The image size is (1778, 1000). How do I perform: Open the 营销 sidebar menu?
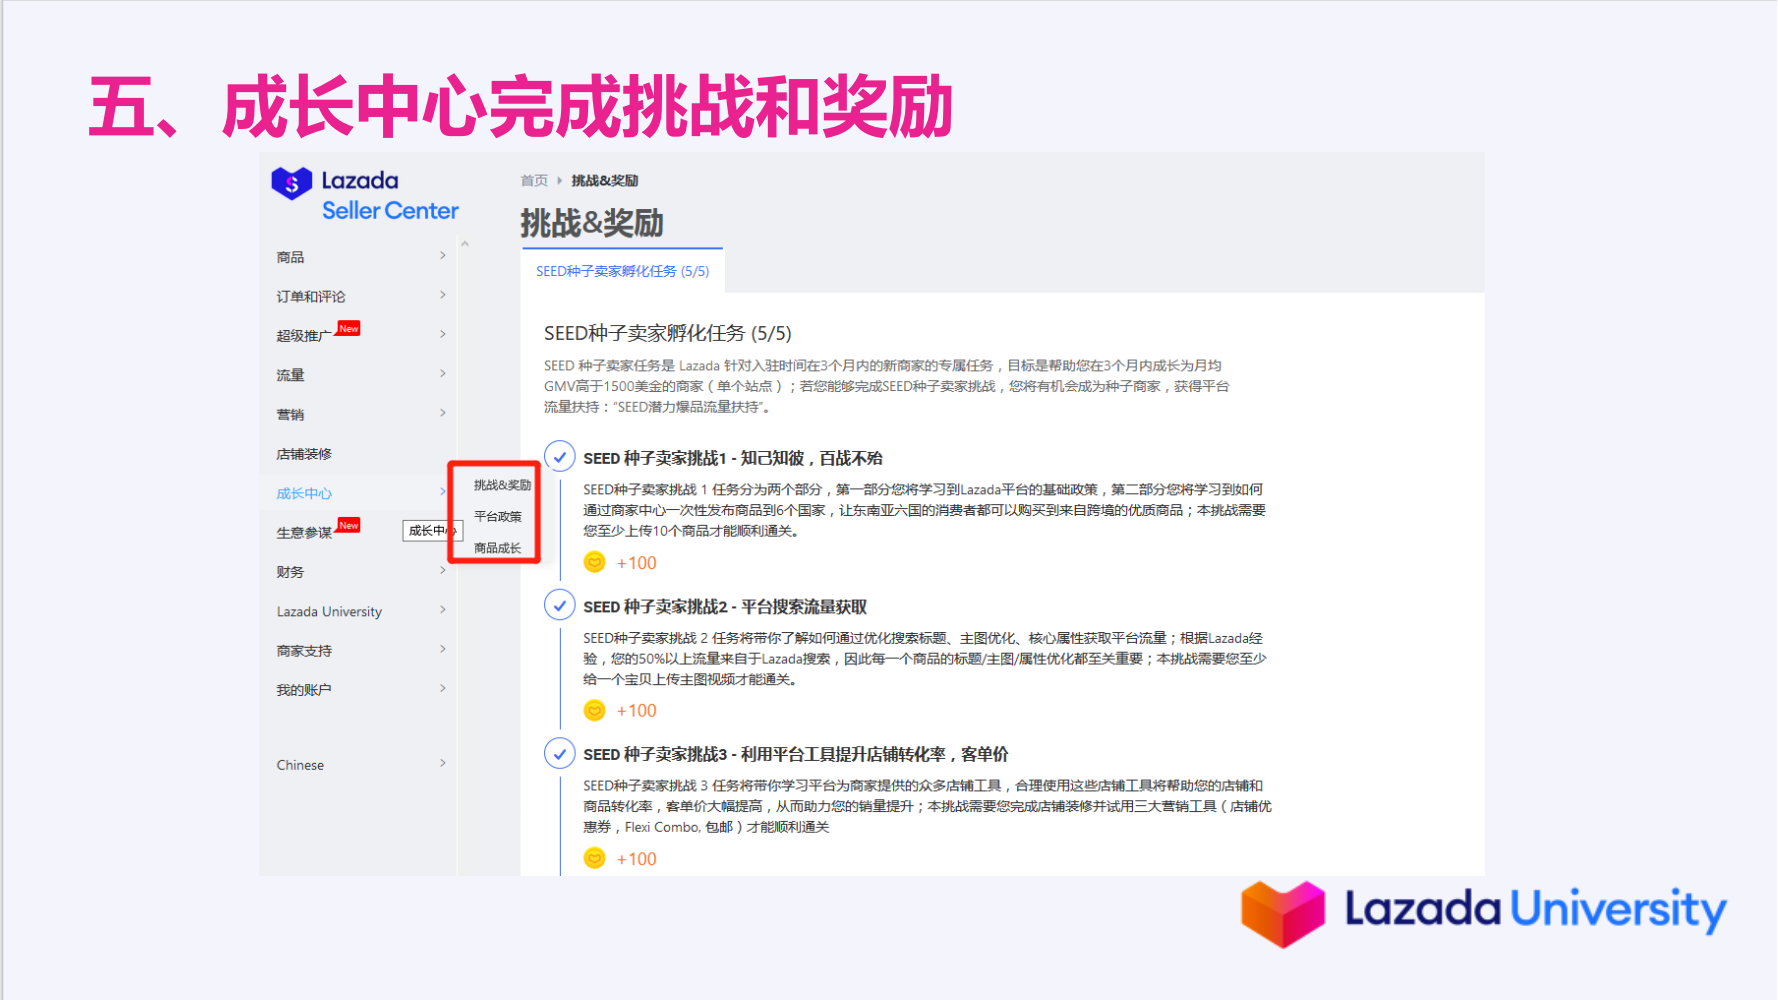pyautogui.click(x=290, y=414)
